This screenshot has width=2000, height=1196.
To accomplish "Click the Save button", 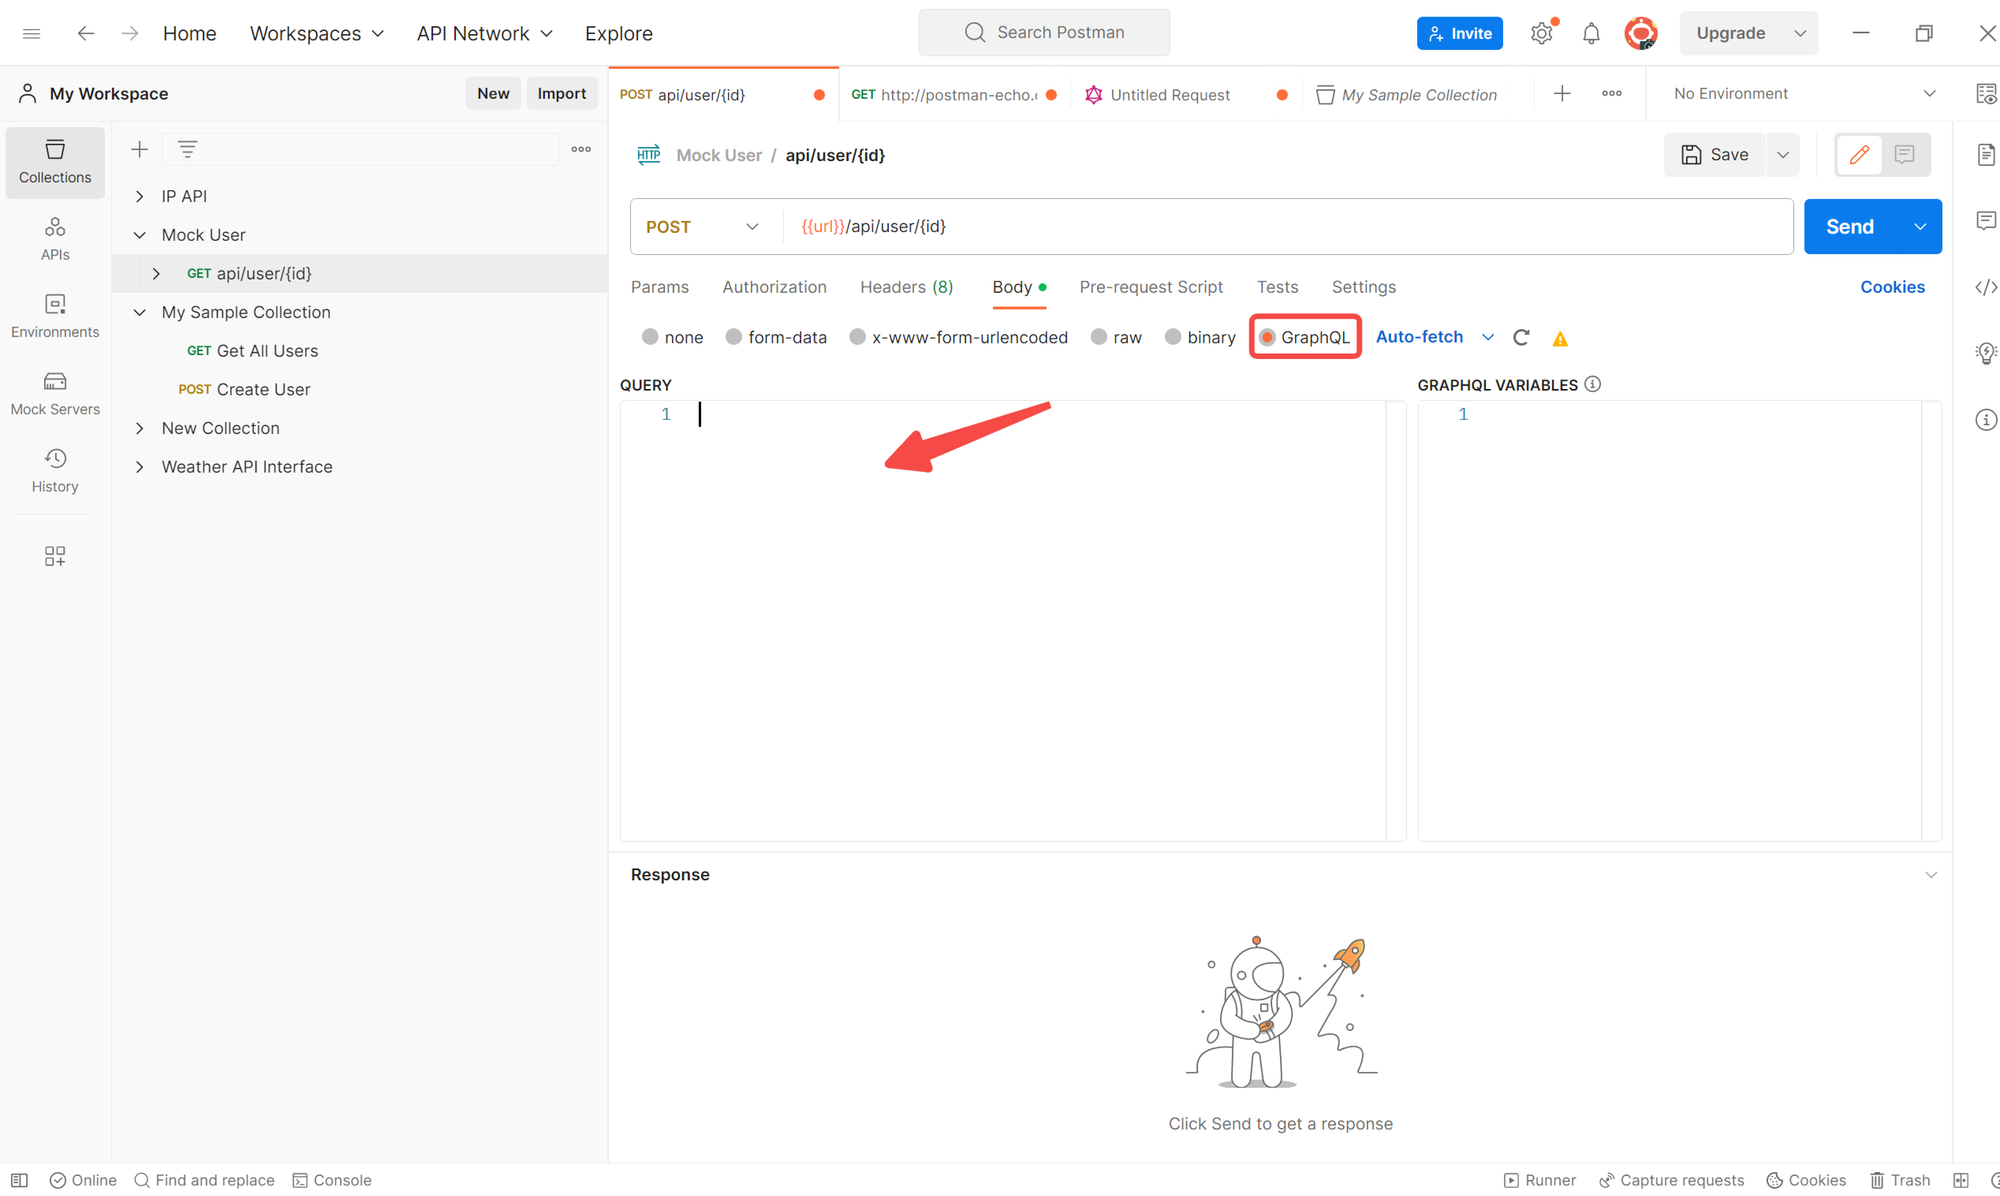I will 1715,155.
